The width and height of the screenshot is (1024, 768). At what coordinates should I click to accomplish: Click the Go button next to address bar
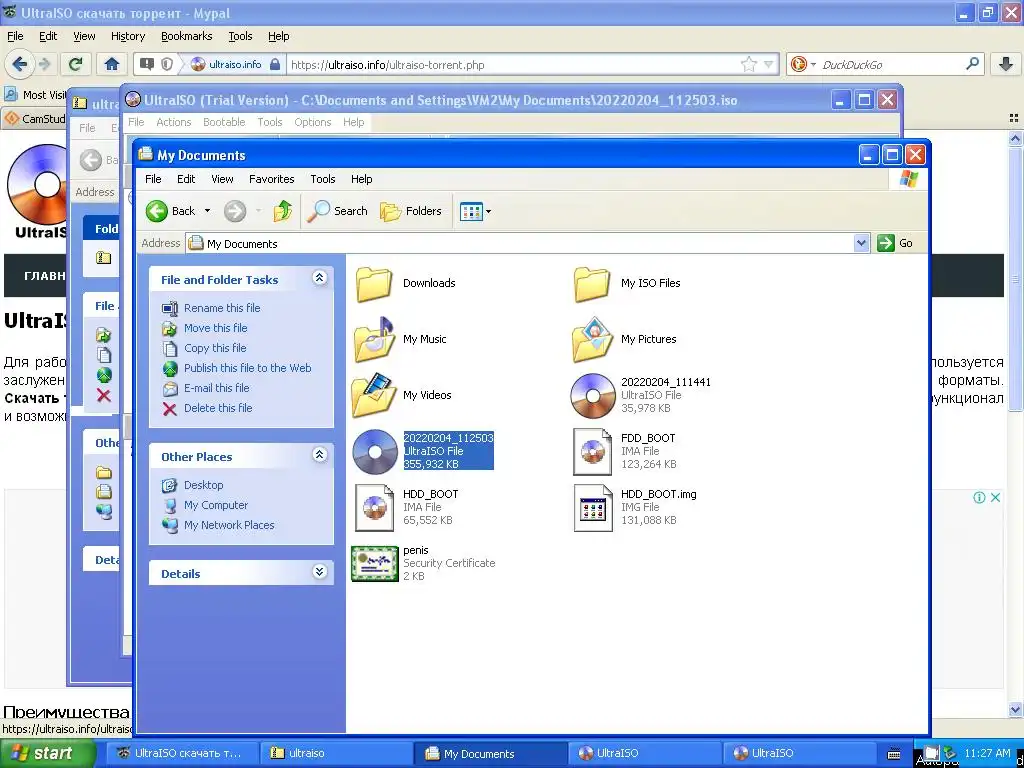point(895,244)
